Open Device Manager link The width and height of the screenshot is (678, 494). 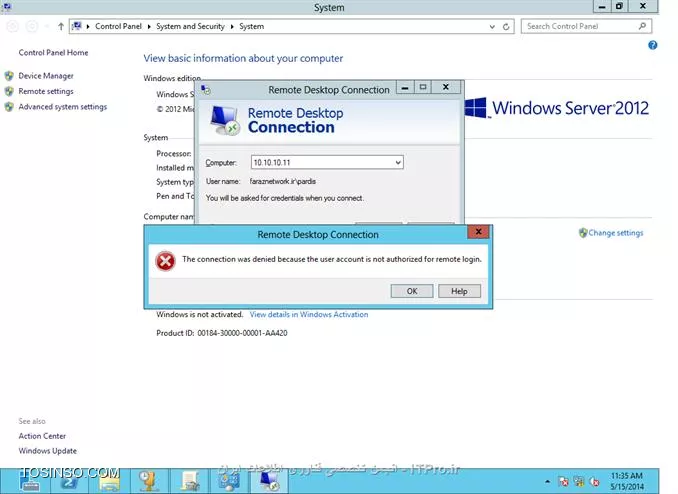[46, 76]
